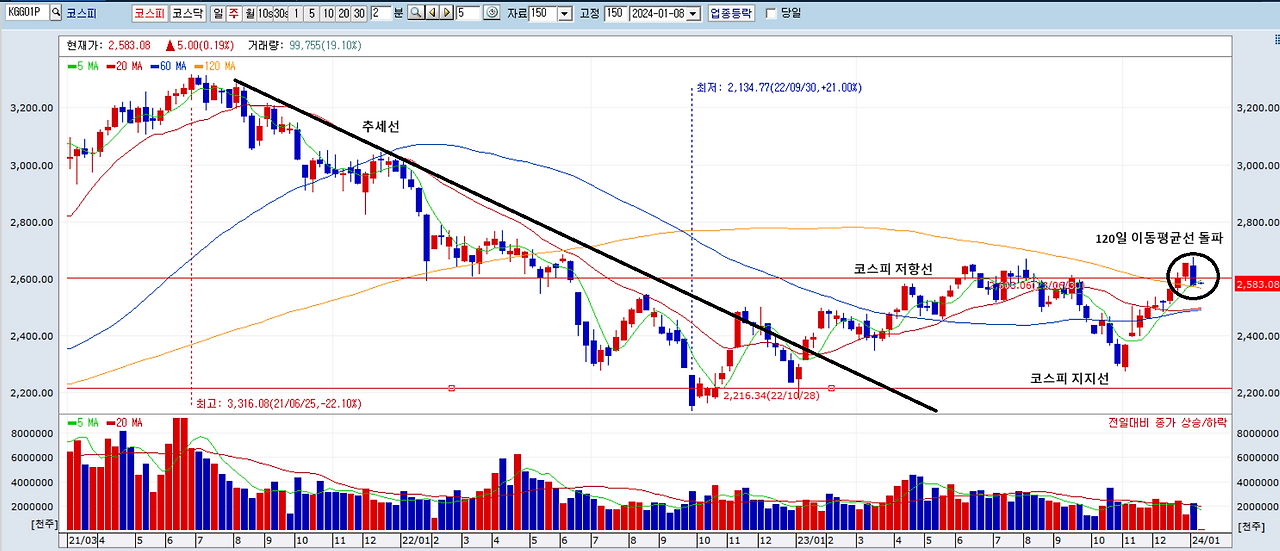Image resolution: width=1280 pixels, height=551 pixels.
Task: Click the 2,216.34(22/10/28) price label
Action: click(769, 397)
